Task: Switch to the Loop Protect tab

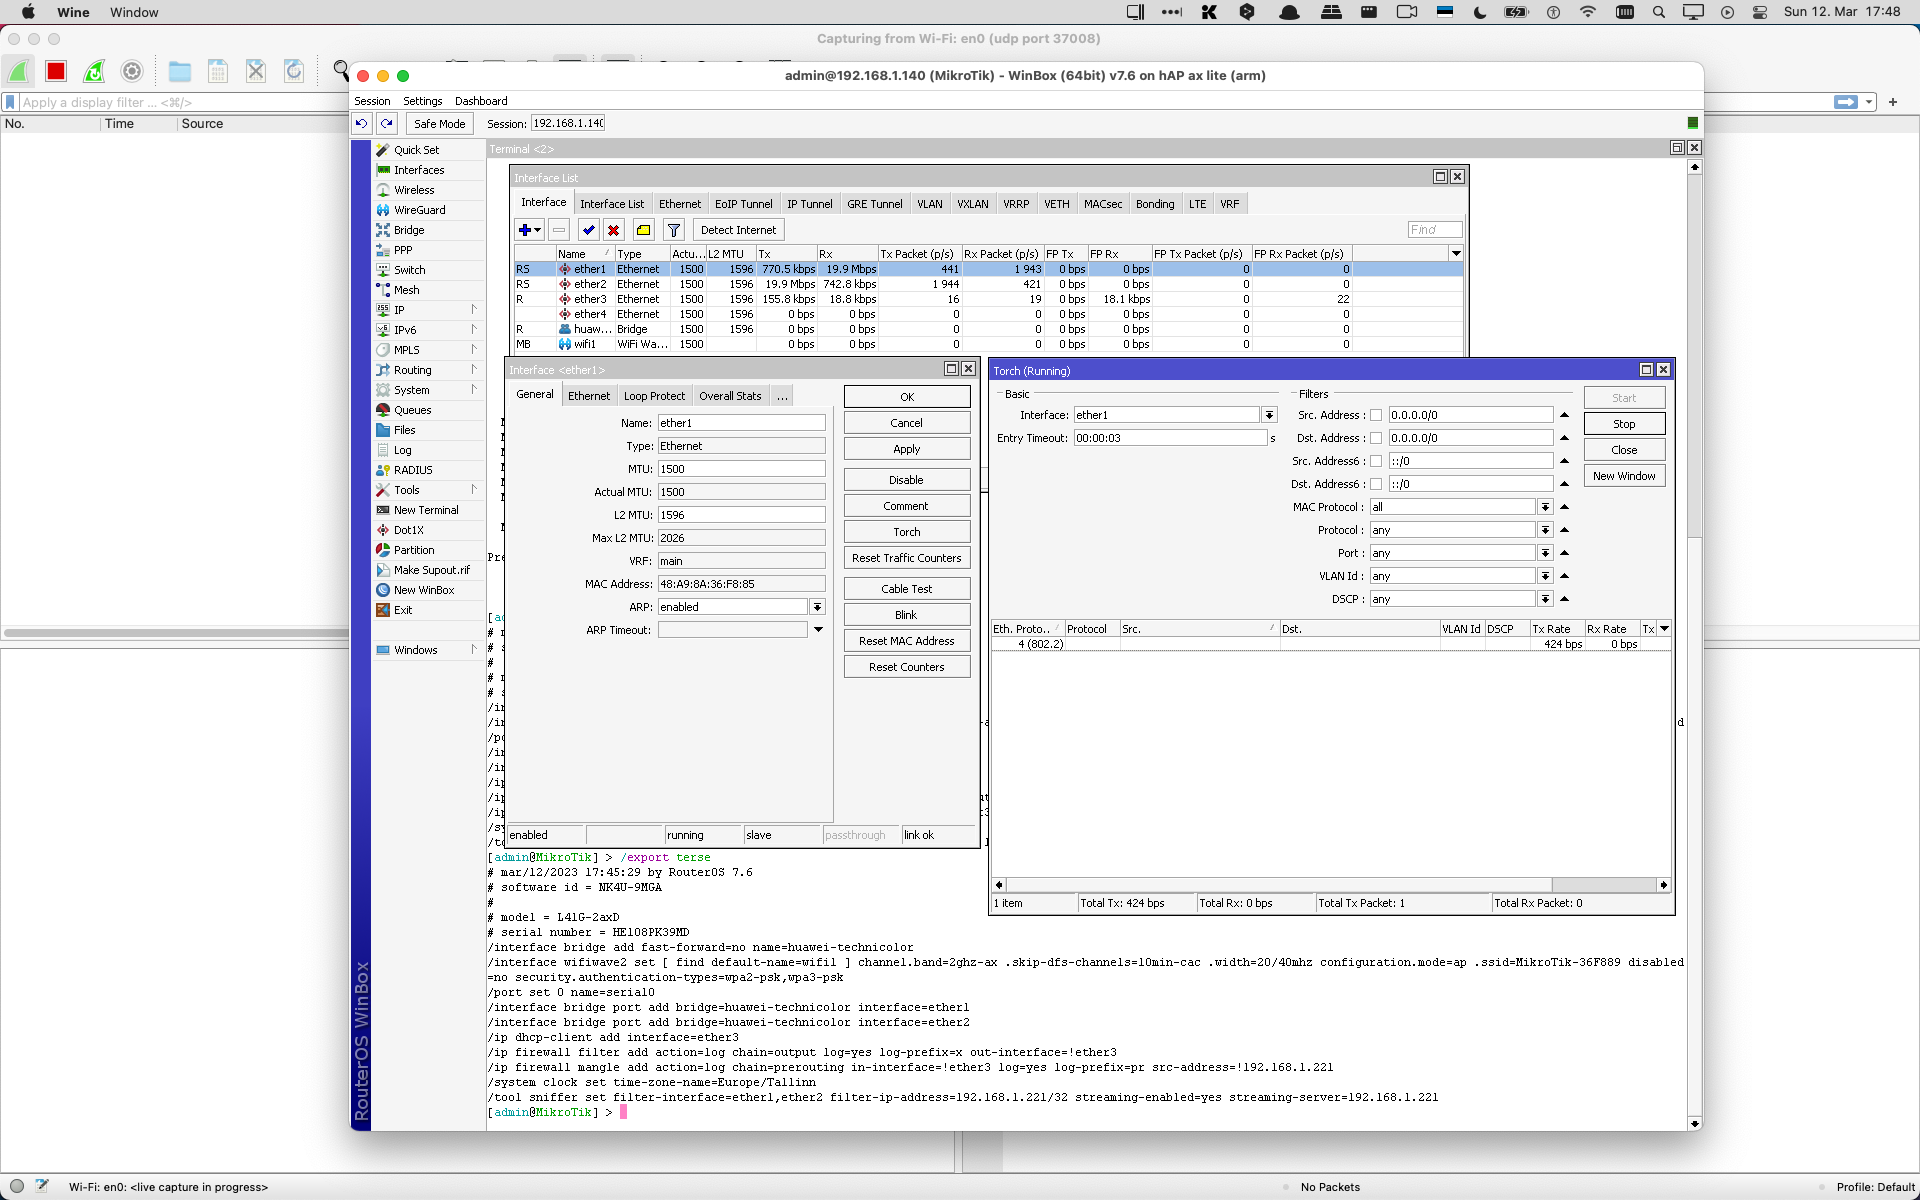Action: coord(655,396)
